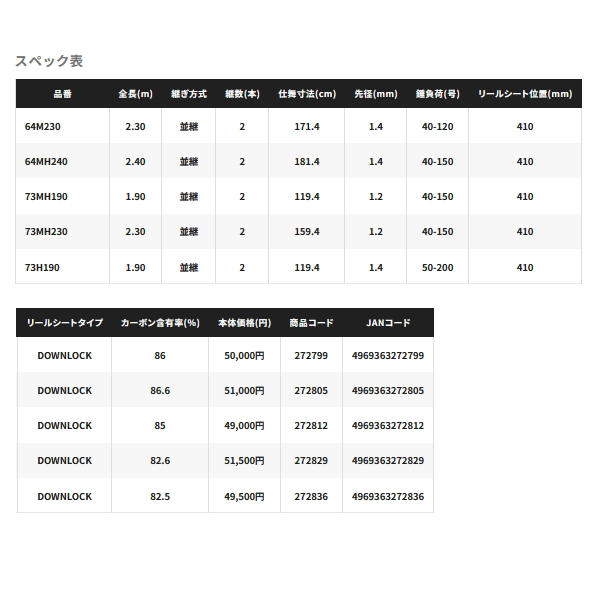Screen dimensions: 600x600
Task: Click length 2.40 for 64MH240
Action: 135,161
